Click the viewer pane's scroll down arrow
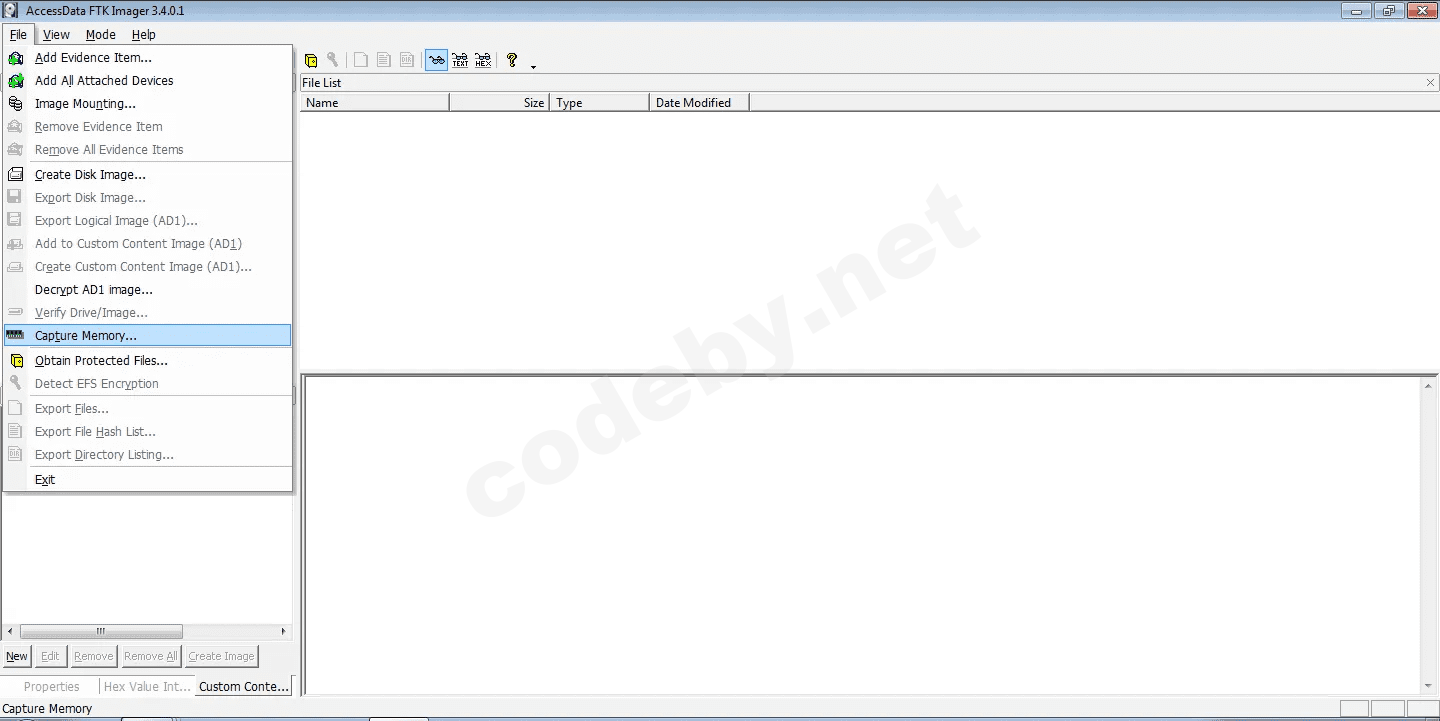The image size is (1440, 721). click(1428, 686)
